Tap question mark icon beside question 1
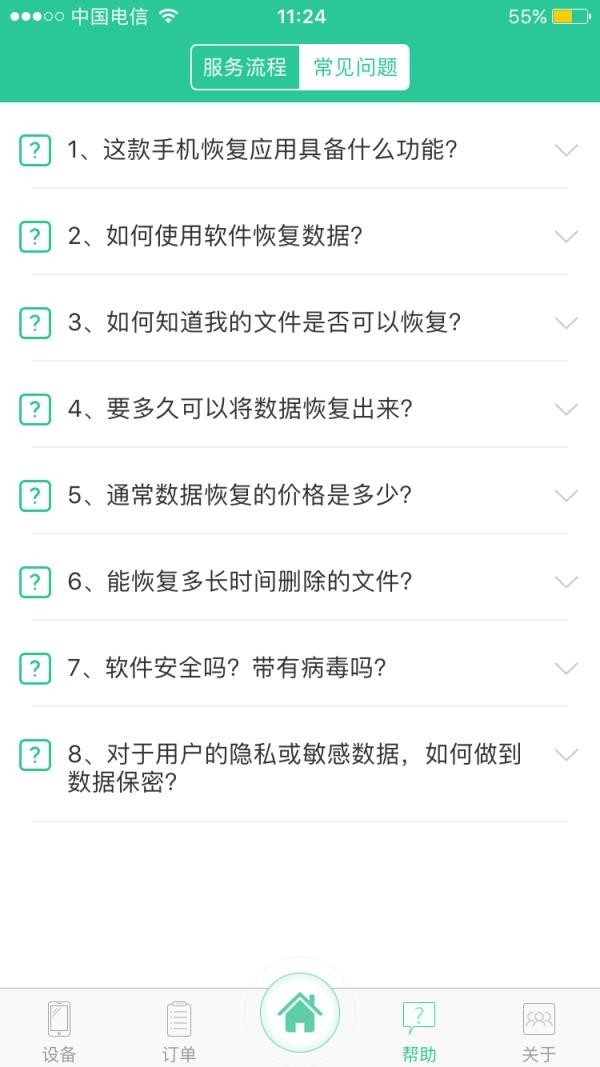The height and width of the screenshot is (1067, 600). tap(35, 151)
